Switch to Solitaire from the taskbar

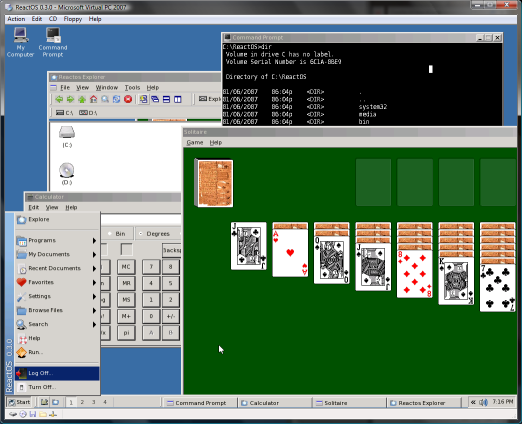click(x=349, y=403)
